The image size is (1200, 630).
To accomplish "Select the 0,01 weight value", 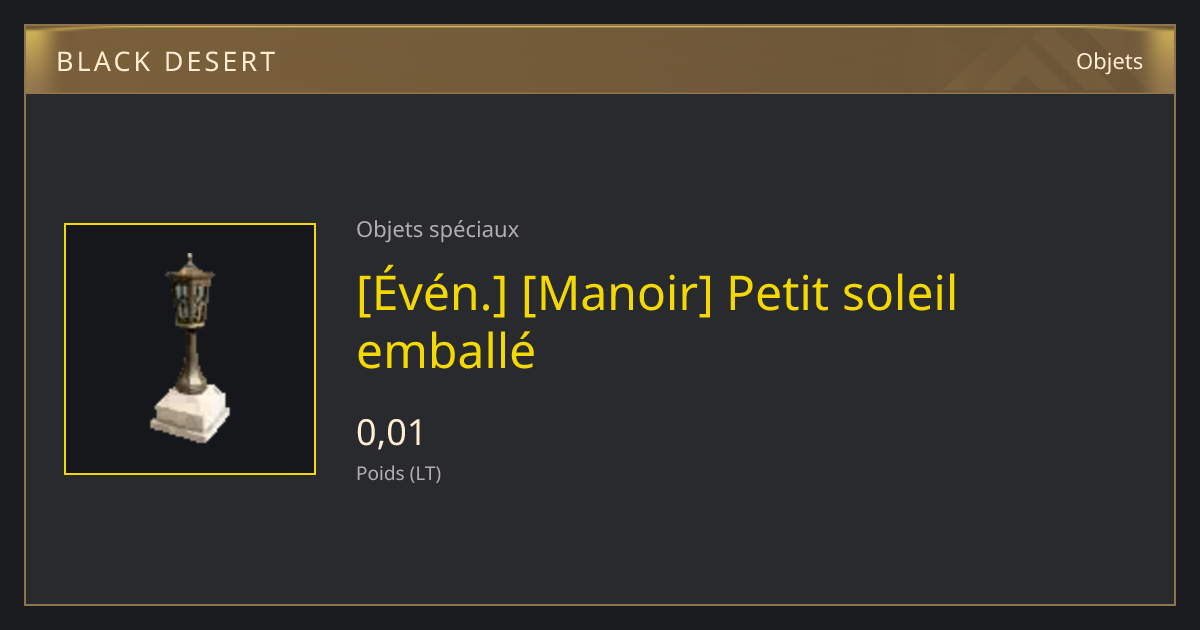I will 390,433.
